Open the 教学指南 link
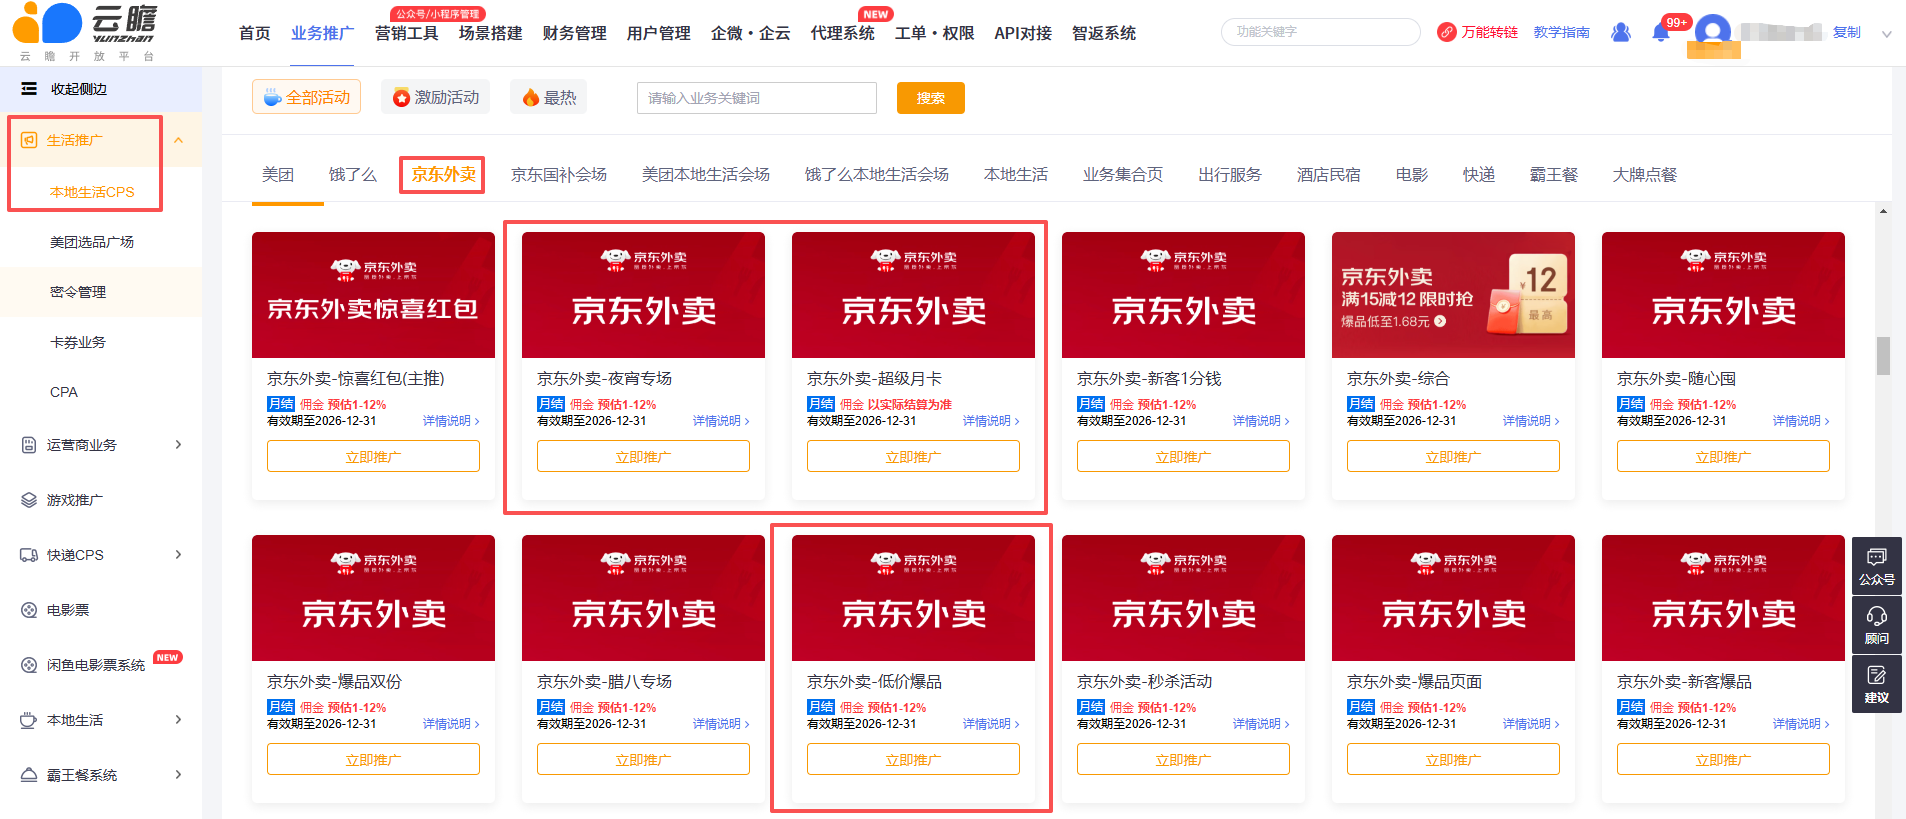Viewport: 1906px width, 819px height. coord(1562,32)
